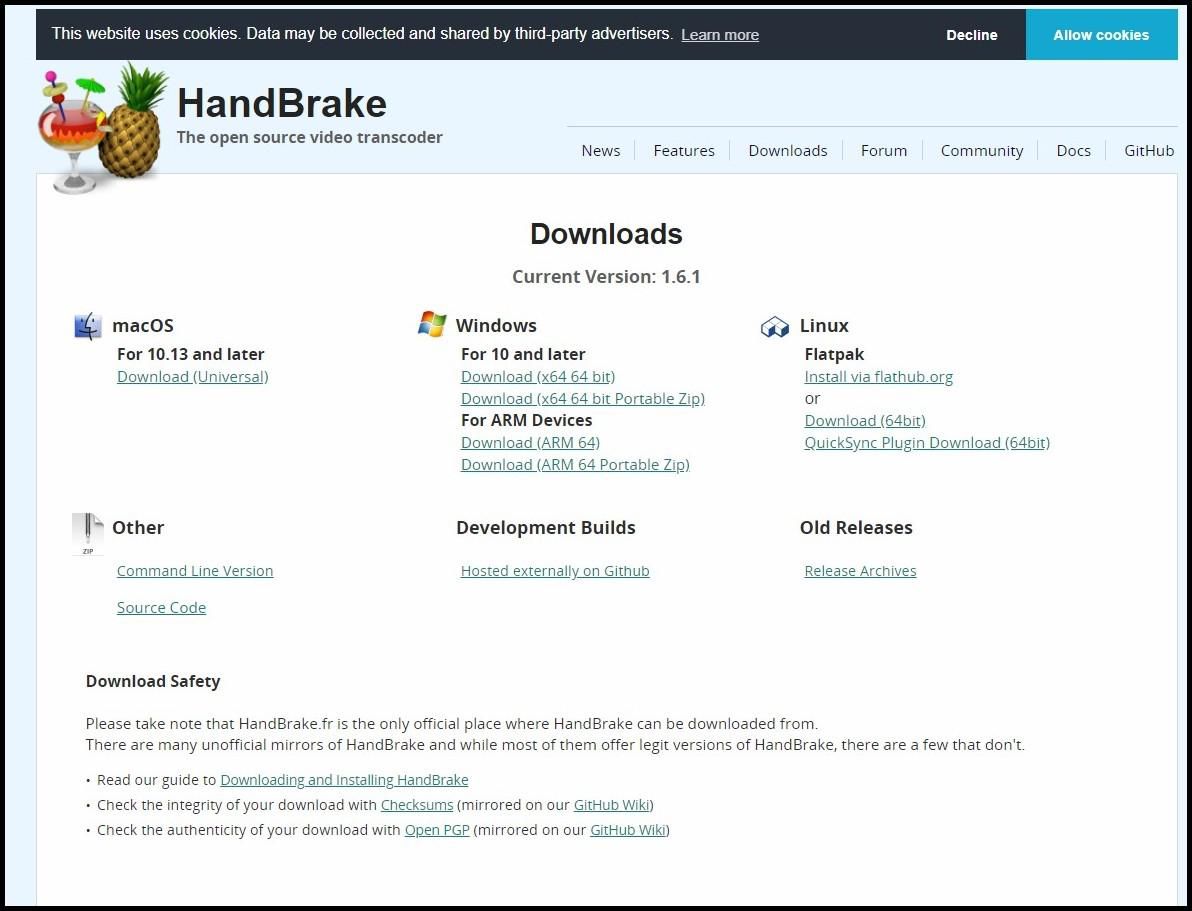The height and width of the screenshot is (911, 1192).
Task: Download Windows x64 64 bit installer
Action: 538,377
